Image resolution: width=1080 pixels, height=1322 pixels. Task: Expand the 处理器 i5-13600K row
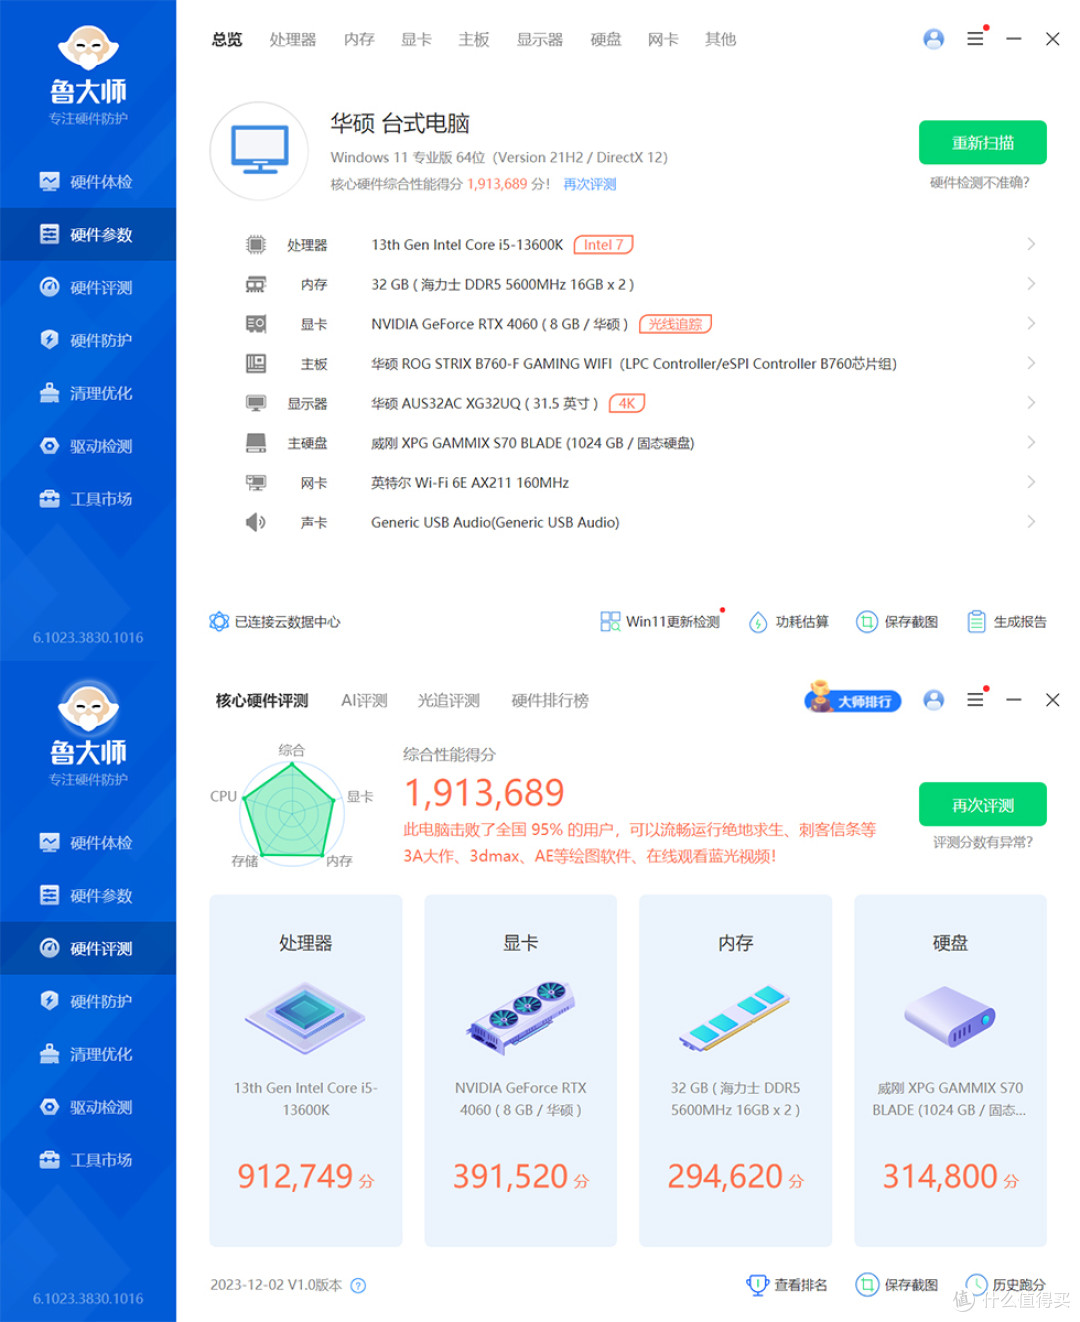[x=640, y=245]
